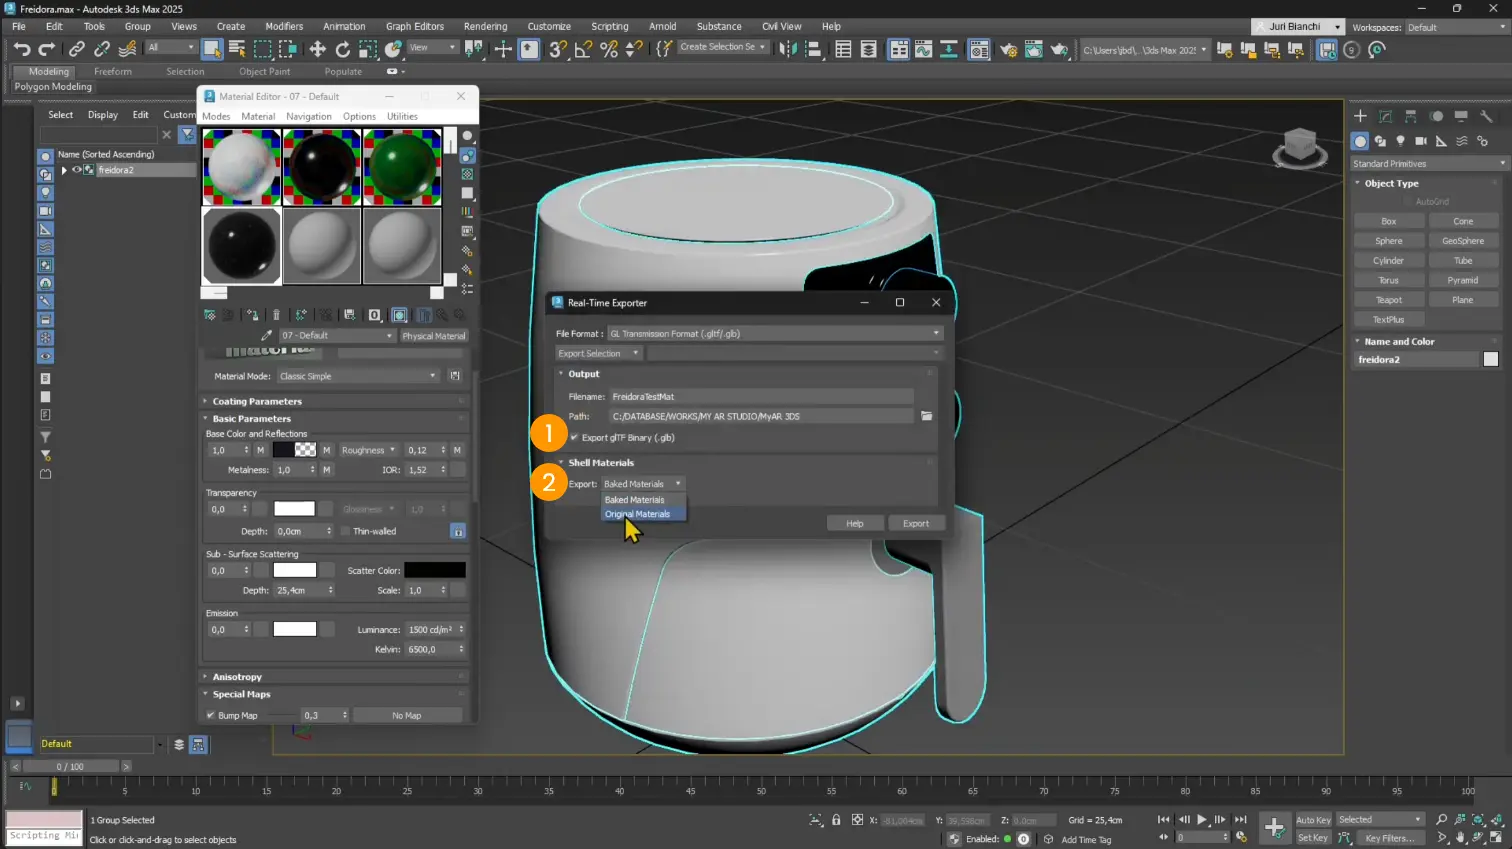Image resolution: width=1512 pixels, height=849 pixels.
Task: Click the Filename input field
Action: coord(761,397)
